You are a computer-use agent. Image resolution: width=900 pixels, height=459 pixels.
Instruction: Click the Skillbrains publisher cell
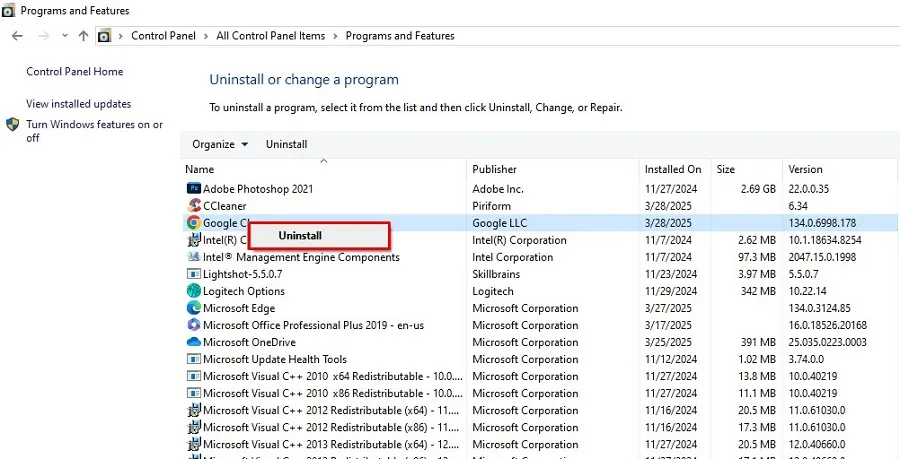[496, 274]
